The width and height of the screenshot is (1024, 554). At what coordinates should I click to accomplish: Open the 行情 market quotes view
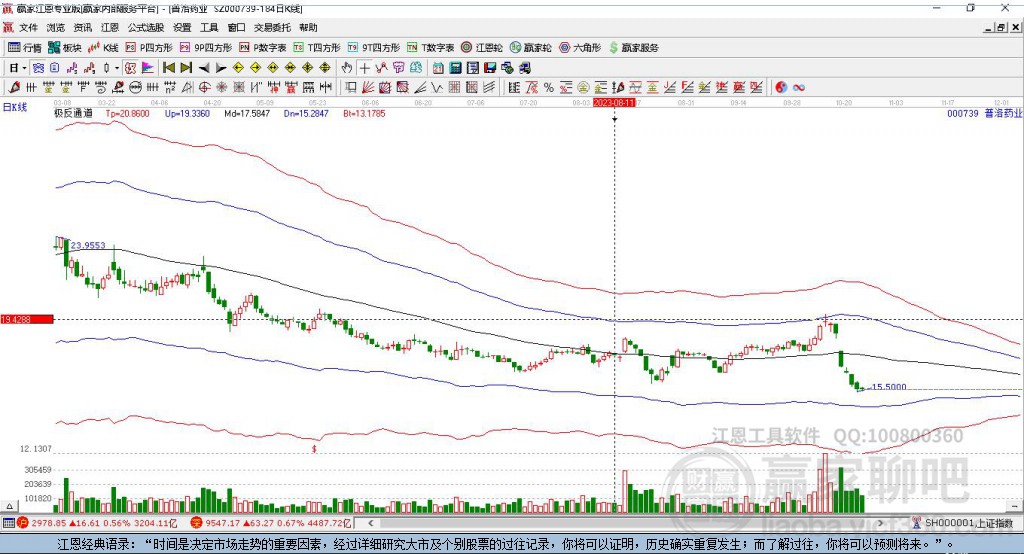pyautogui.click(x=25, y=48)
